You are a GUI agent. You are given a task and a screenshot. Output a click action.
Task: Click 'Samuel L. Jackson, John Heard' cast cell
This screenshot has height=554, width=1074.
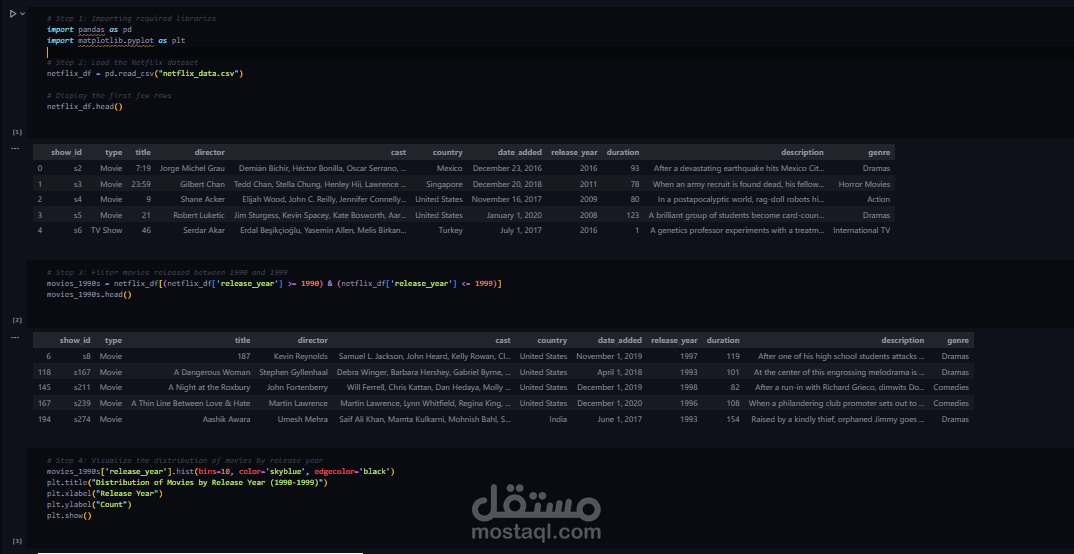click(425, 357)
